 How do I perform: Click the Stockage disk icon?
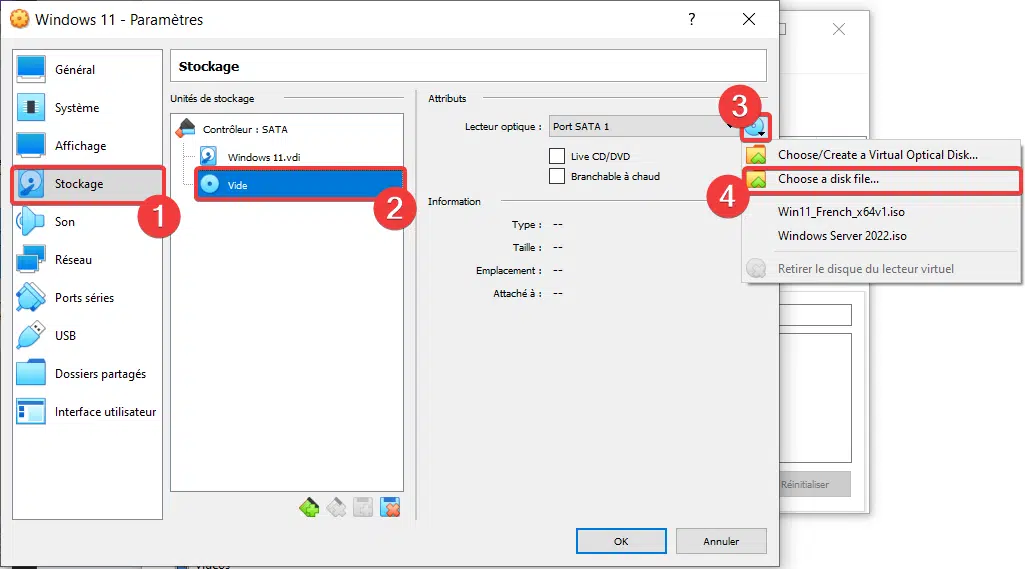(31, 184)
